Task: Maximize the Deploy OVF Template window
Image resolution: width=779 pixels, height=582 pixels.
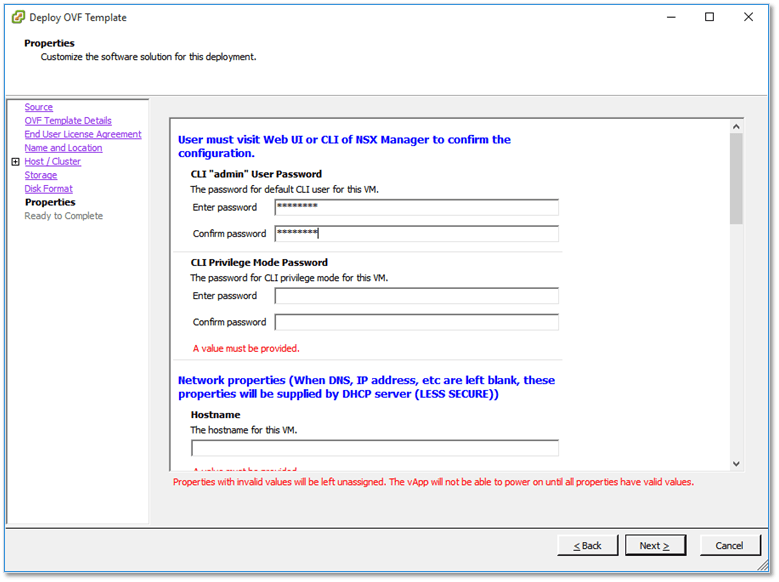Action: pos(709,17)
